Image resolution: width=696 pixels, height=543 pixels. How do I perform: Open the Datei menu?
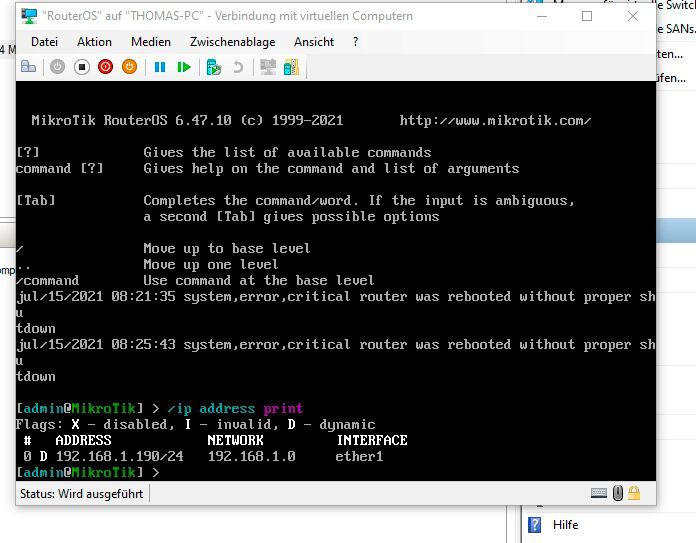click(x=44, y=42)
